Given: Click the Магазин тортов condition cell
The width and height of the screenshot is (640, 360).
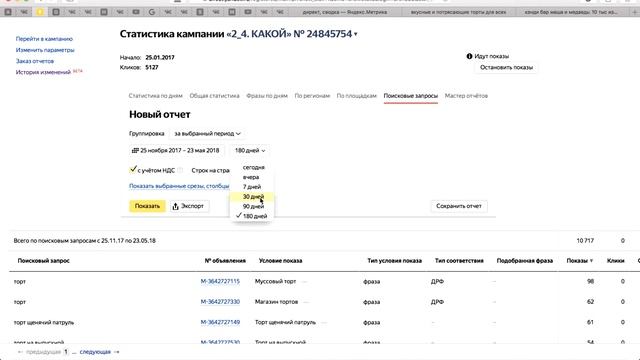Looking at the screenshot, I should tap(276, 302).
